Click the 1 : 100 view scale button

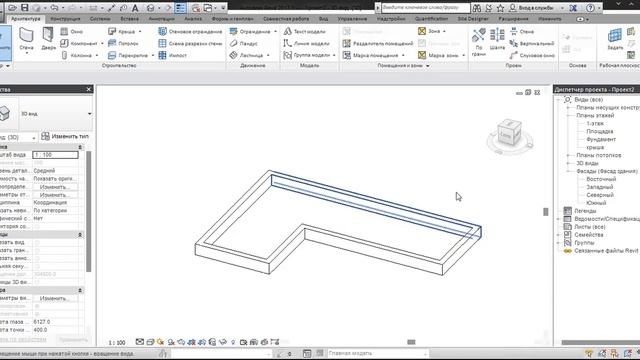click(x=117, y=342)
